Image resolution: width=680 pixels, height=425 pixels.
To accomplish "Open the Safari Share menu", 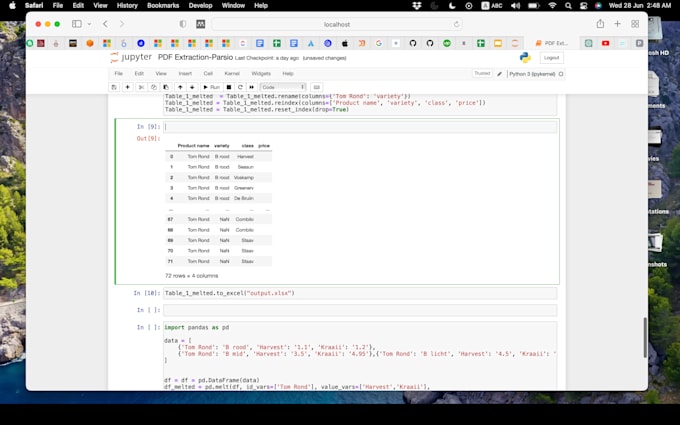I will [600, 24].
